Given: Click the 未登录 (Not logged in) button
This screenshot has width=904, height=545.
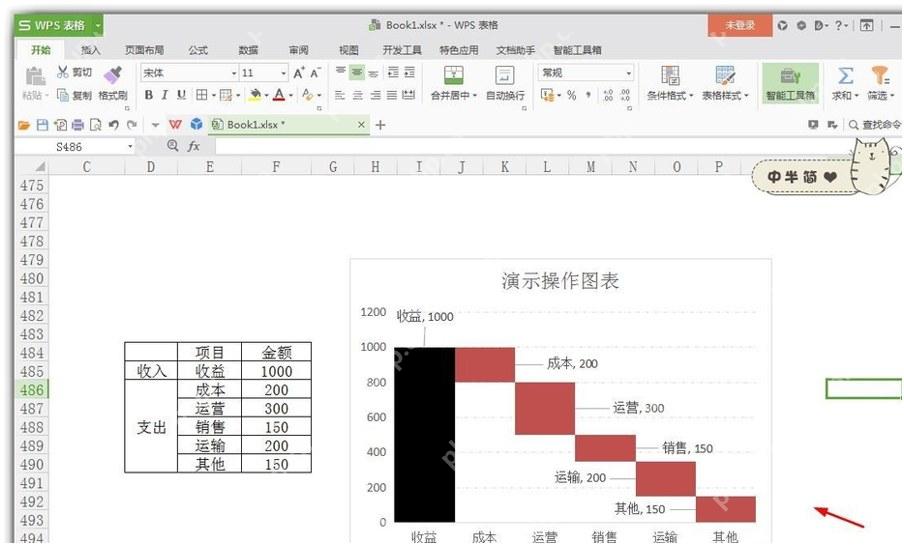Looking at the screenshot, I should 740,25.
